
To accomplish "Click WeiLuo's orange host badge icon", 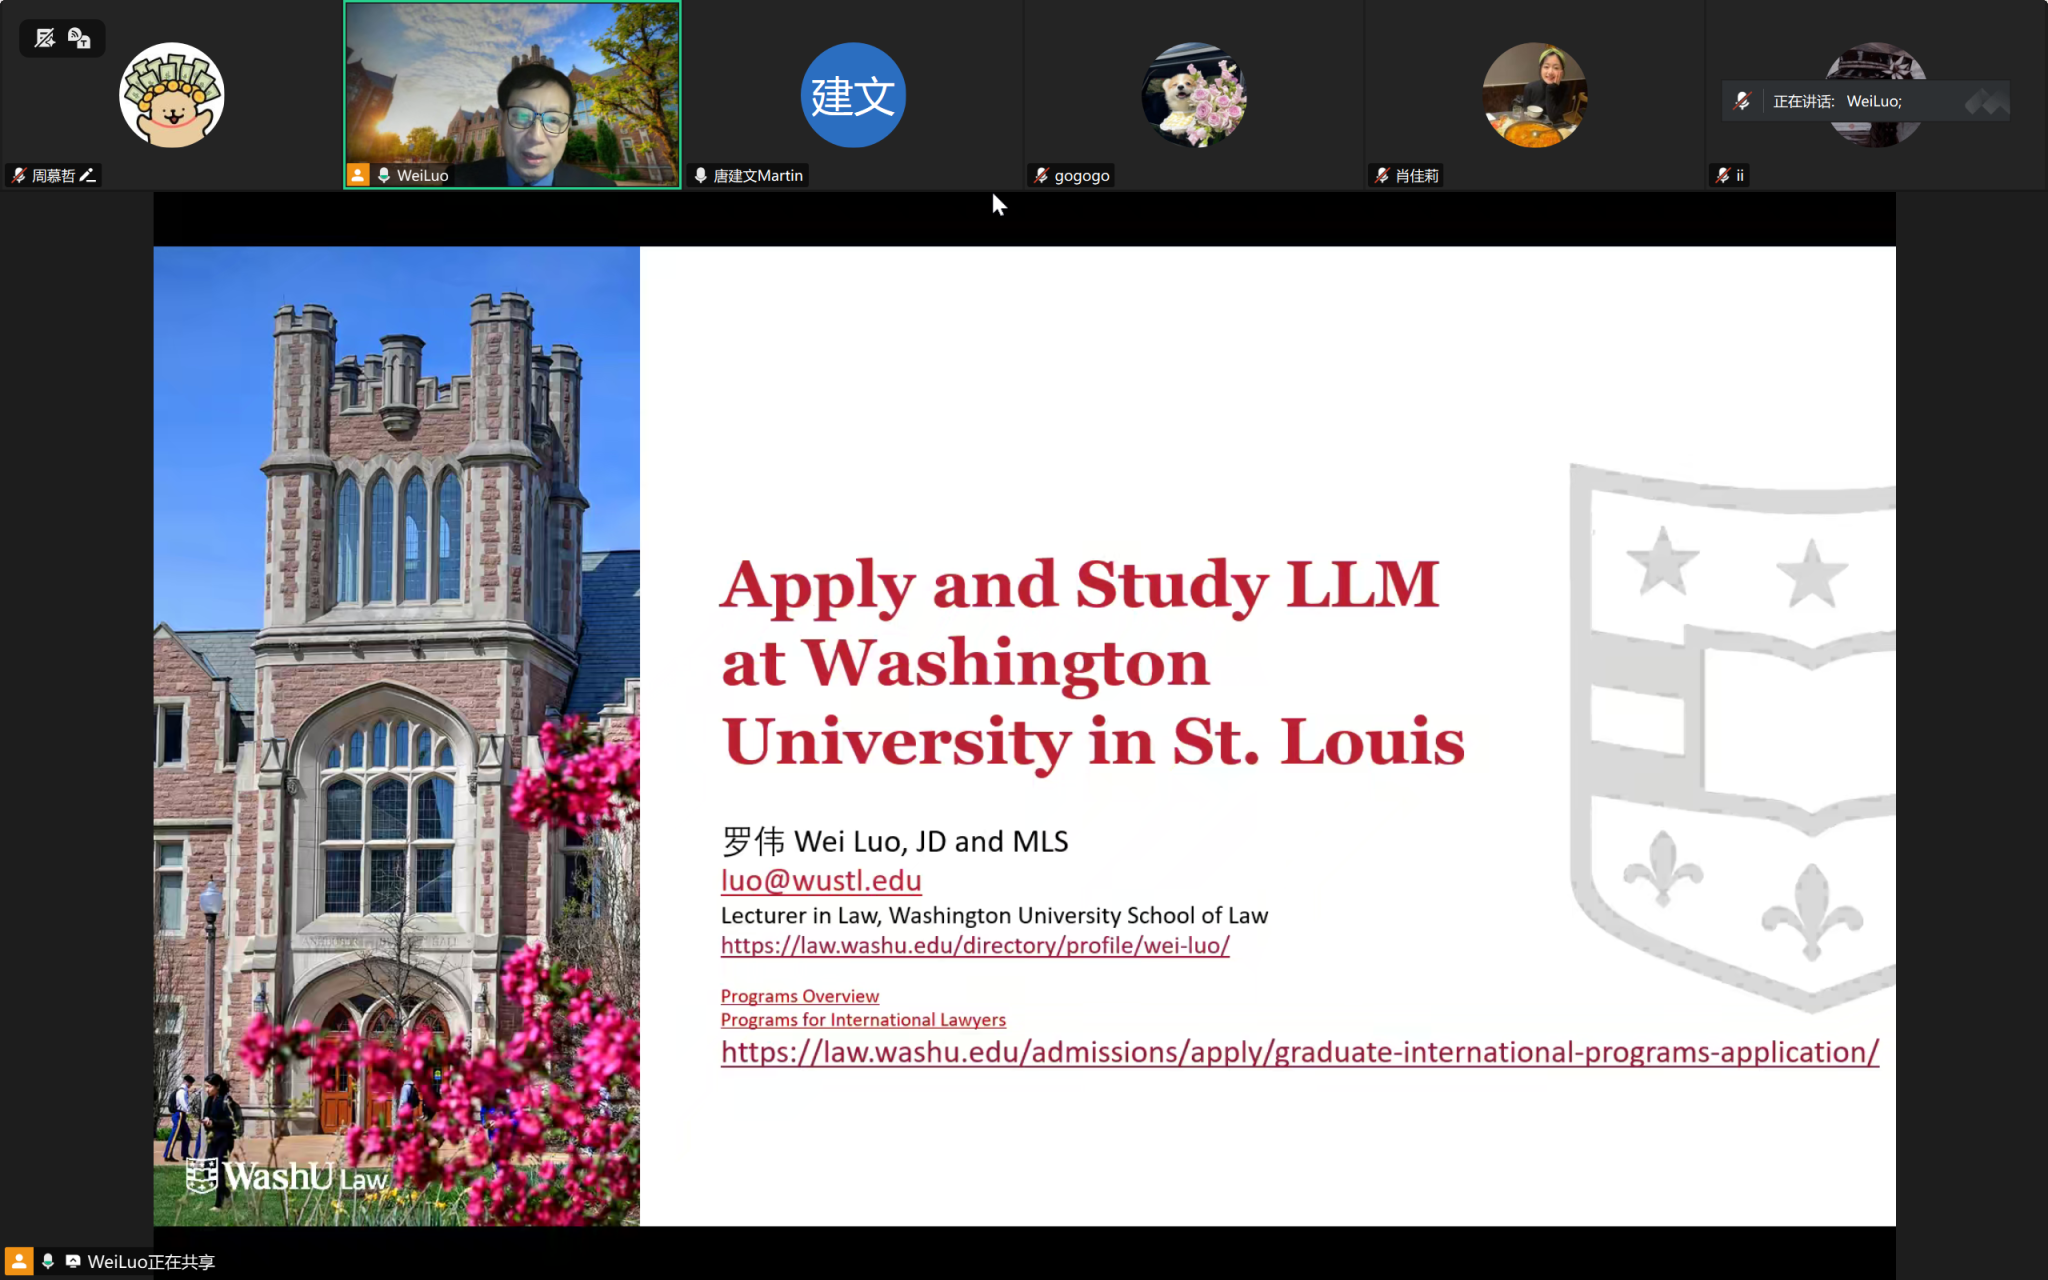I will click(358, 175).
